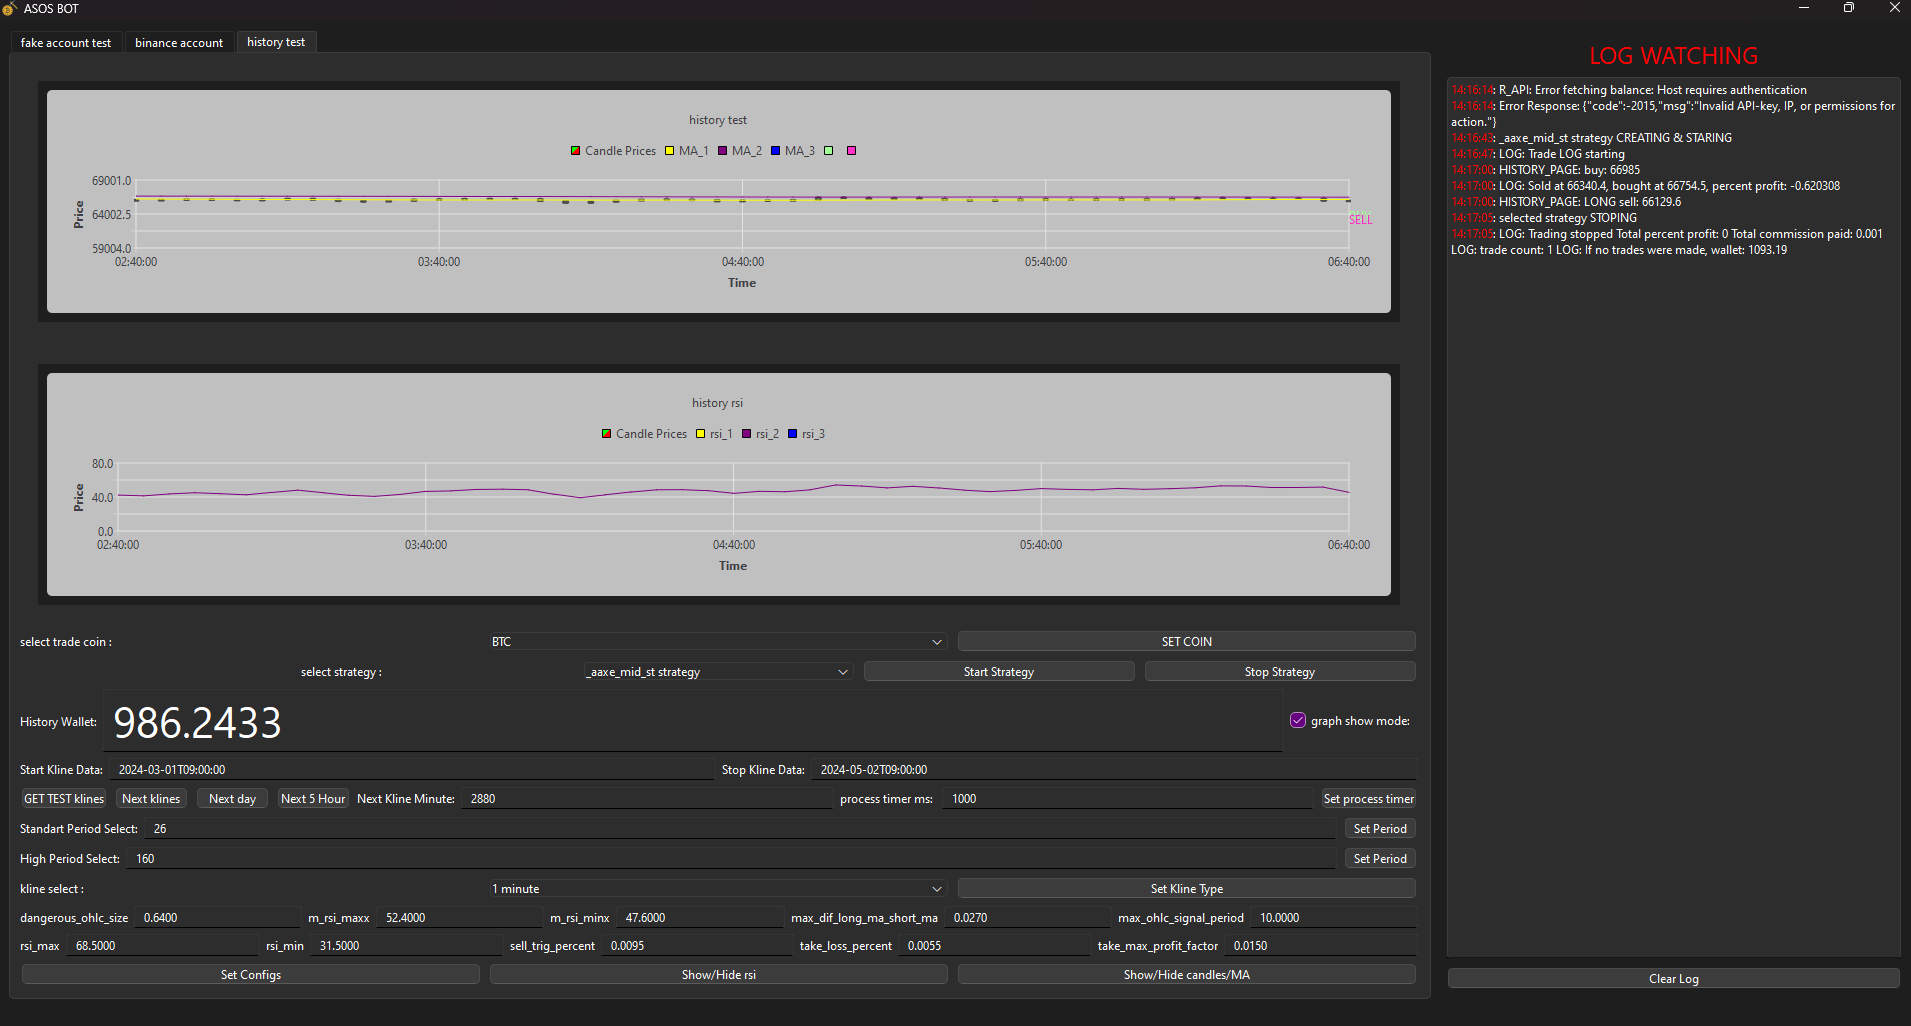Switch to the fake account test tab
The width and height of the screenshot is (1911, 1026).
pos(66,42)
